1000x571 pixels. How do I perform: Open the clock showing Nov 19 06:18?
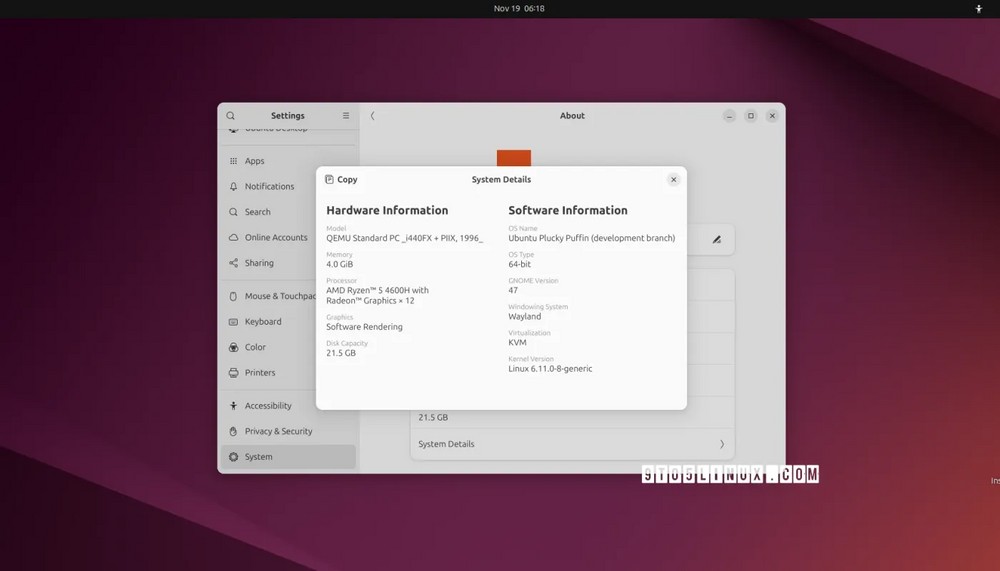(519, 8)
